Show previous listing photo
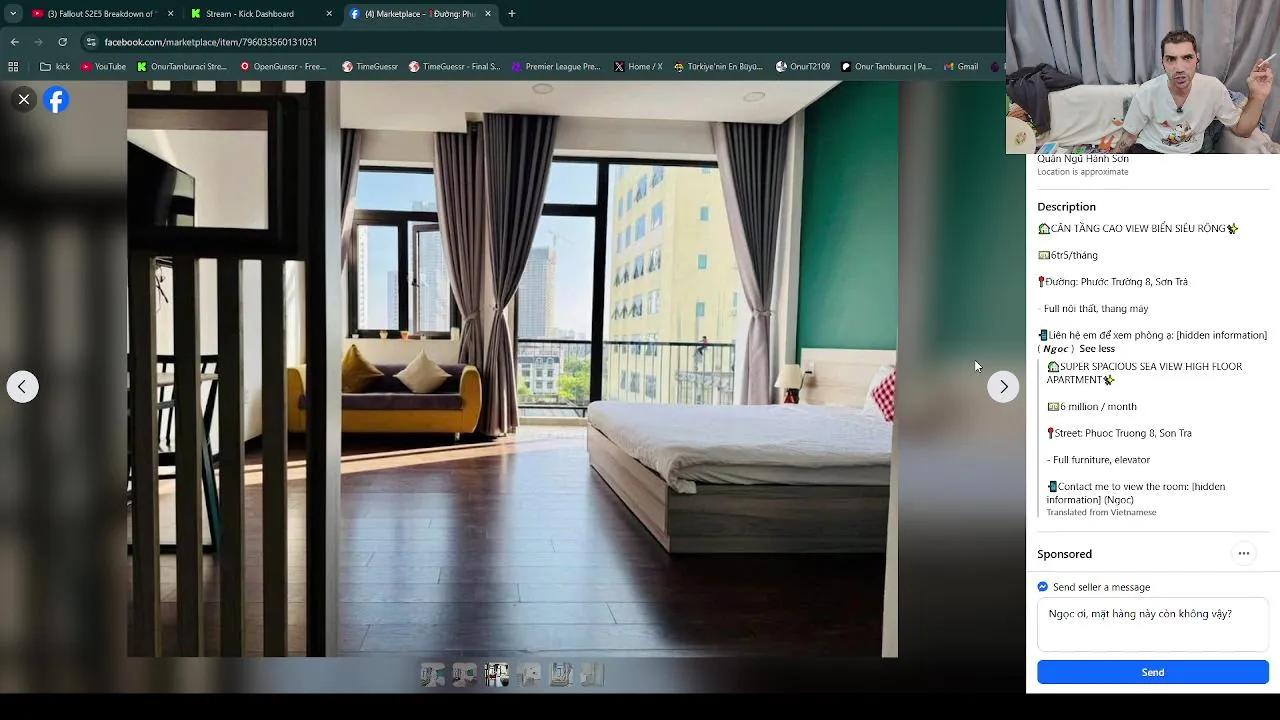The image size is (1280, 720). click(x=22, y=387)
